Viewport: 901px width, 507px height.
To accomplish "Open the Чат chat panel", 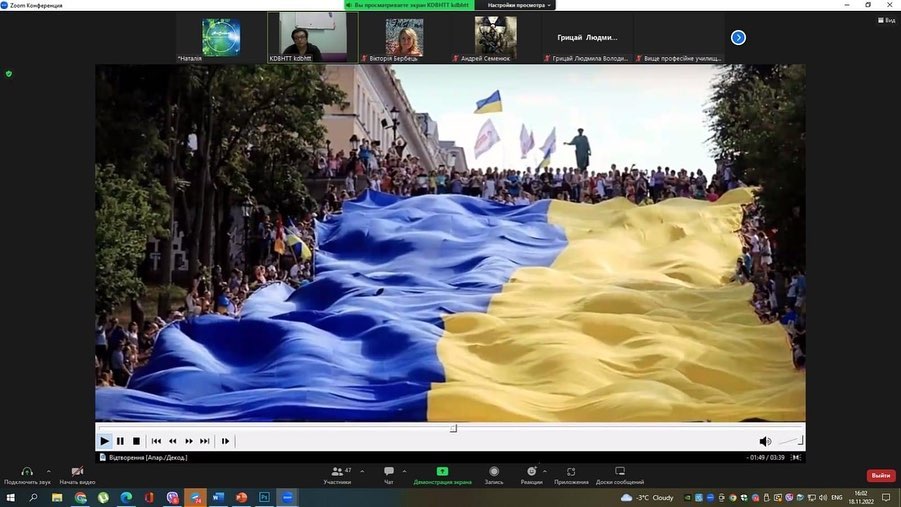I will click(389, 475).
